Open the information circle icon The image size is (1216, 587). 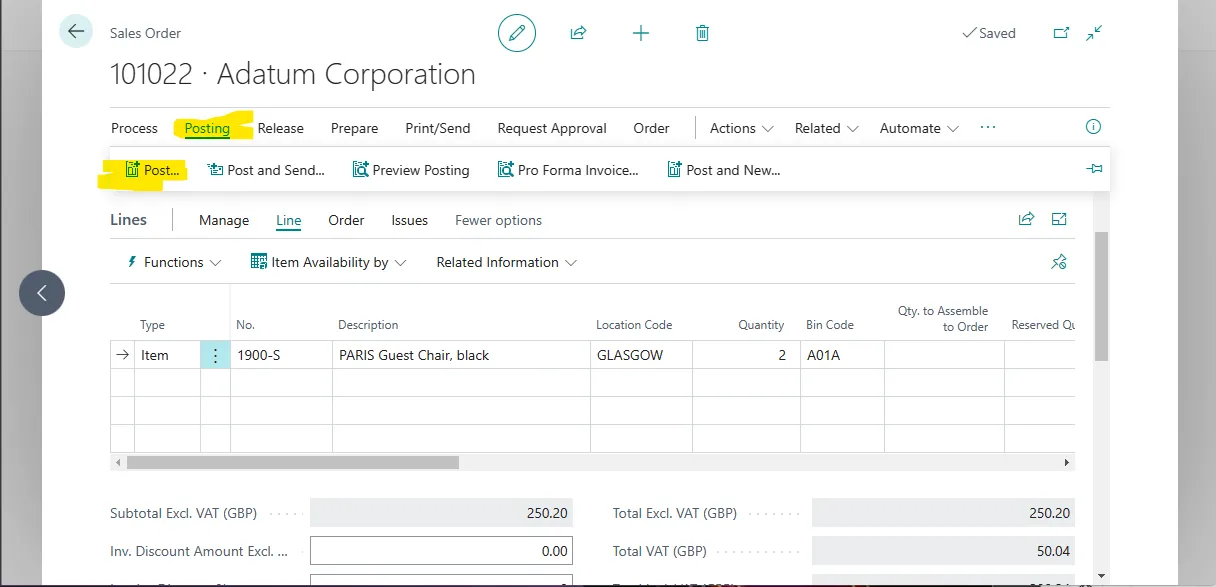[x=1093, y=127]
